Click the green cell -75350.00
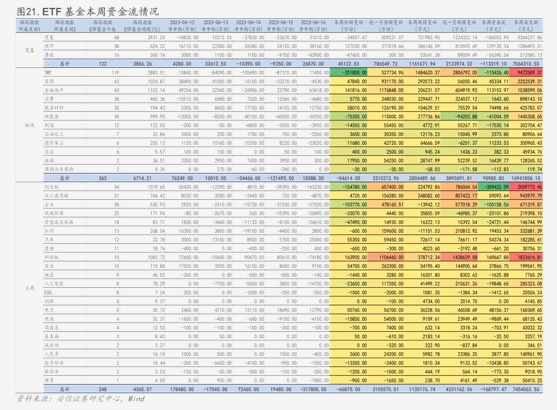 click(x=348, y=117)
